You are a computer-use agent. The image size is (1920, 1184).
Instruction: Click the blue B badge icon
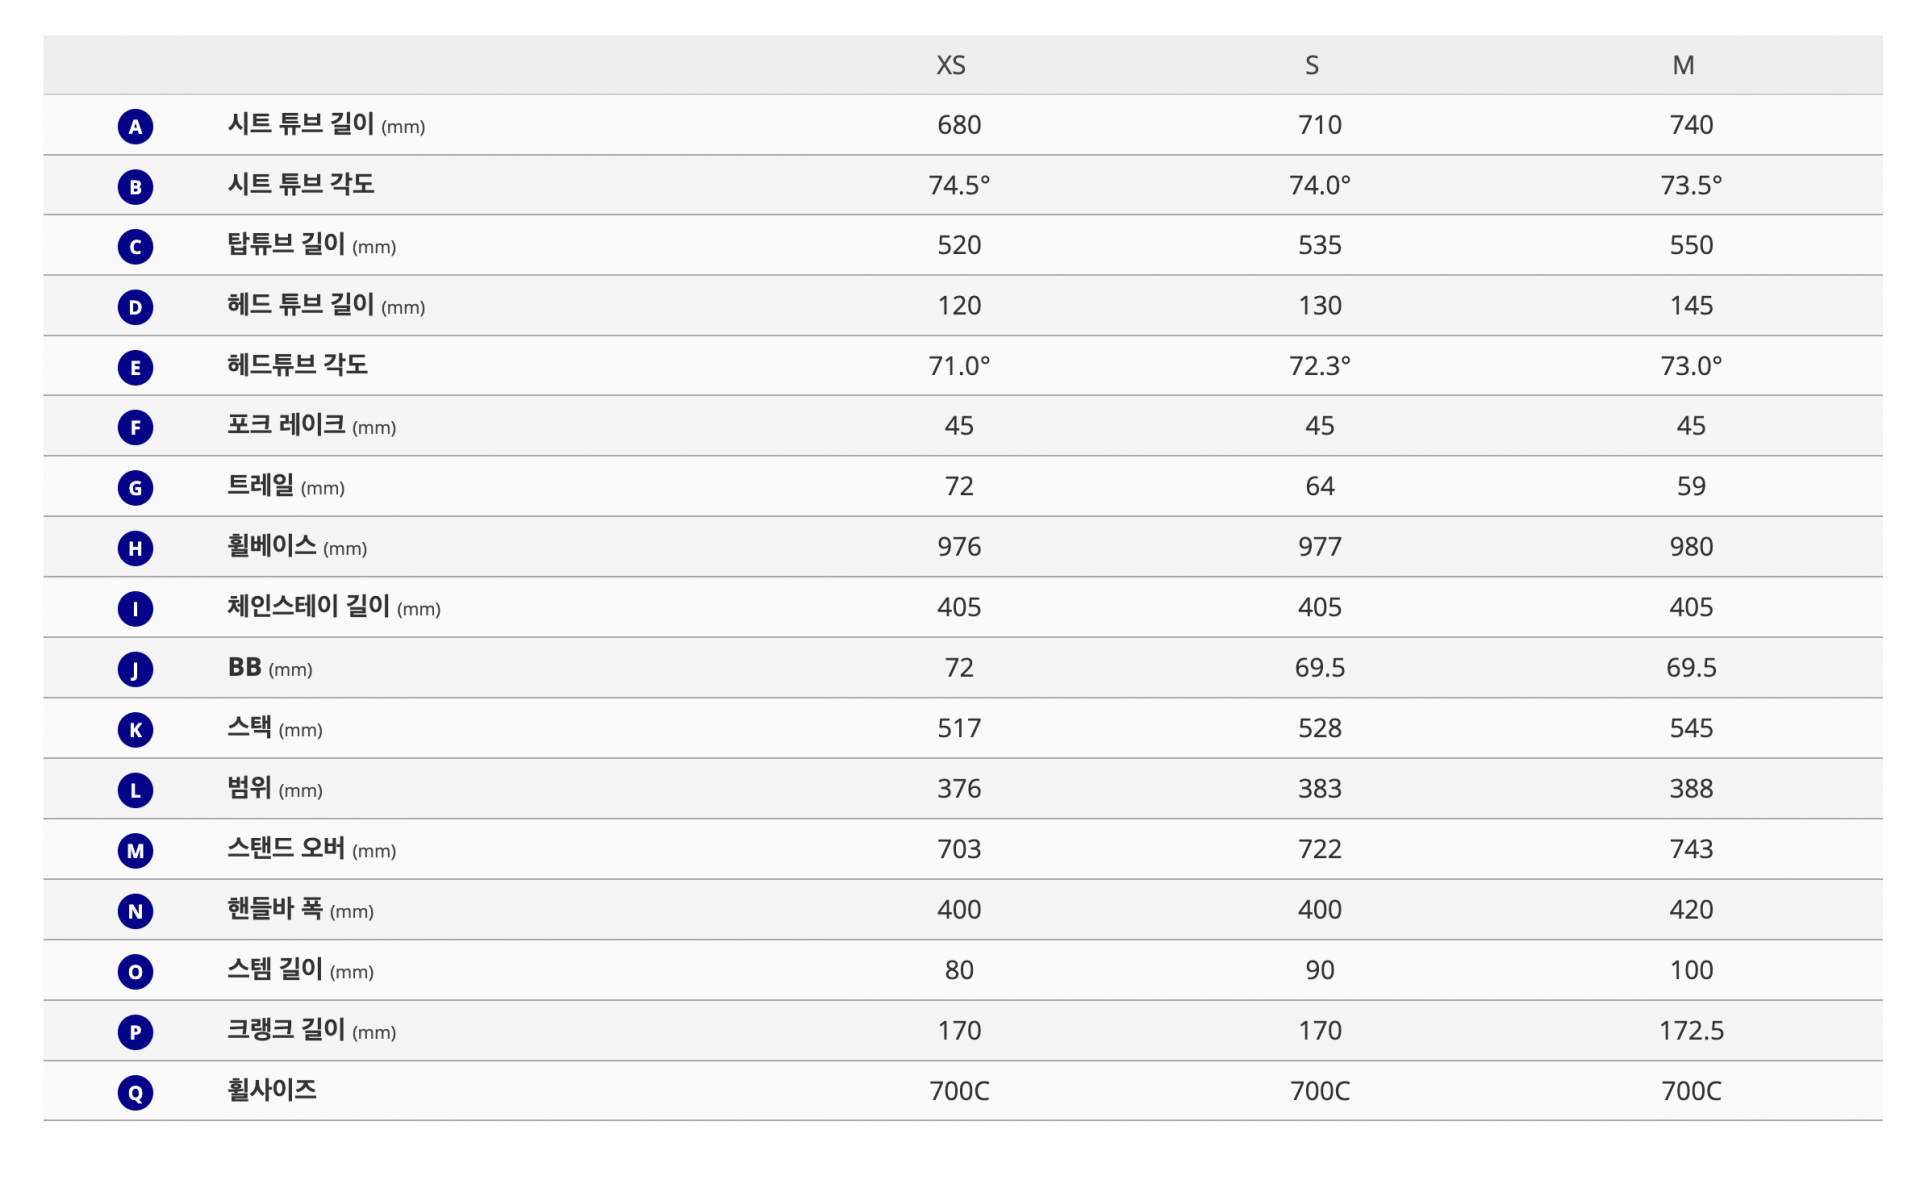[x=135, y=186]
